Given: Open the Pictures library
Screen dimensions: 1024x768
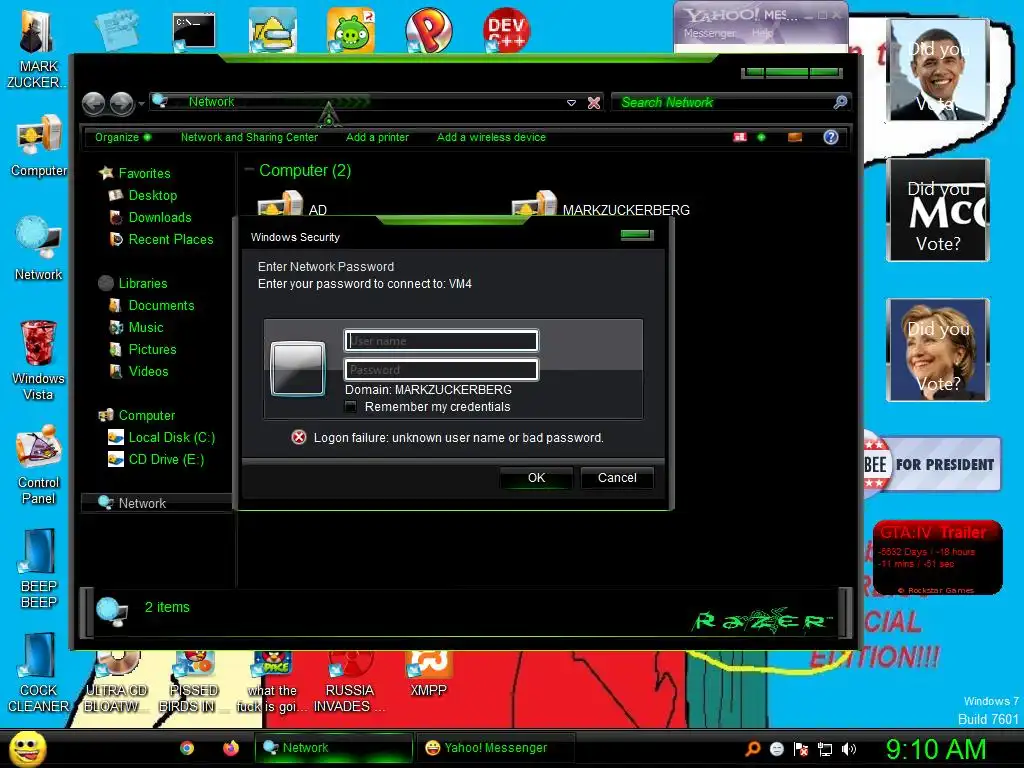Looking at the screenshot, I should pyautogui.click(x=142, y=349).
